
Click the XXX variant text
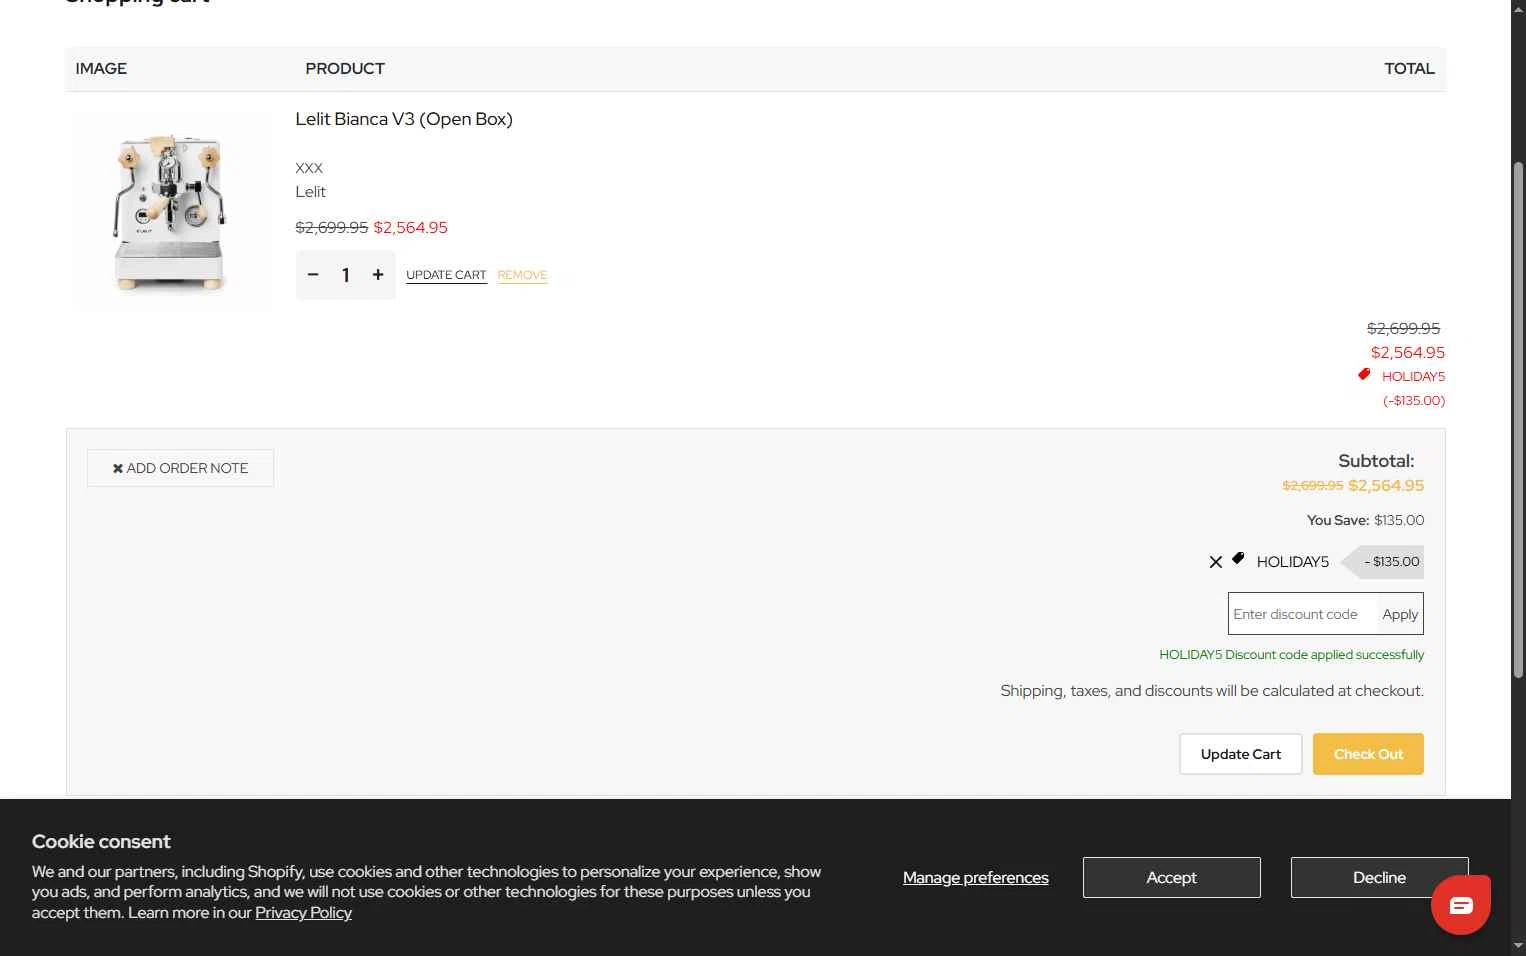[309, 168]
